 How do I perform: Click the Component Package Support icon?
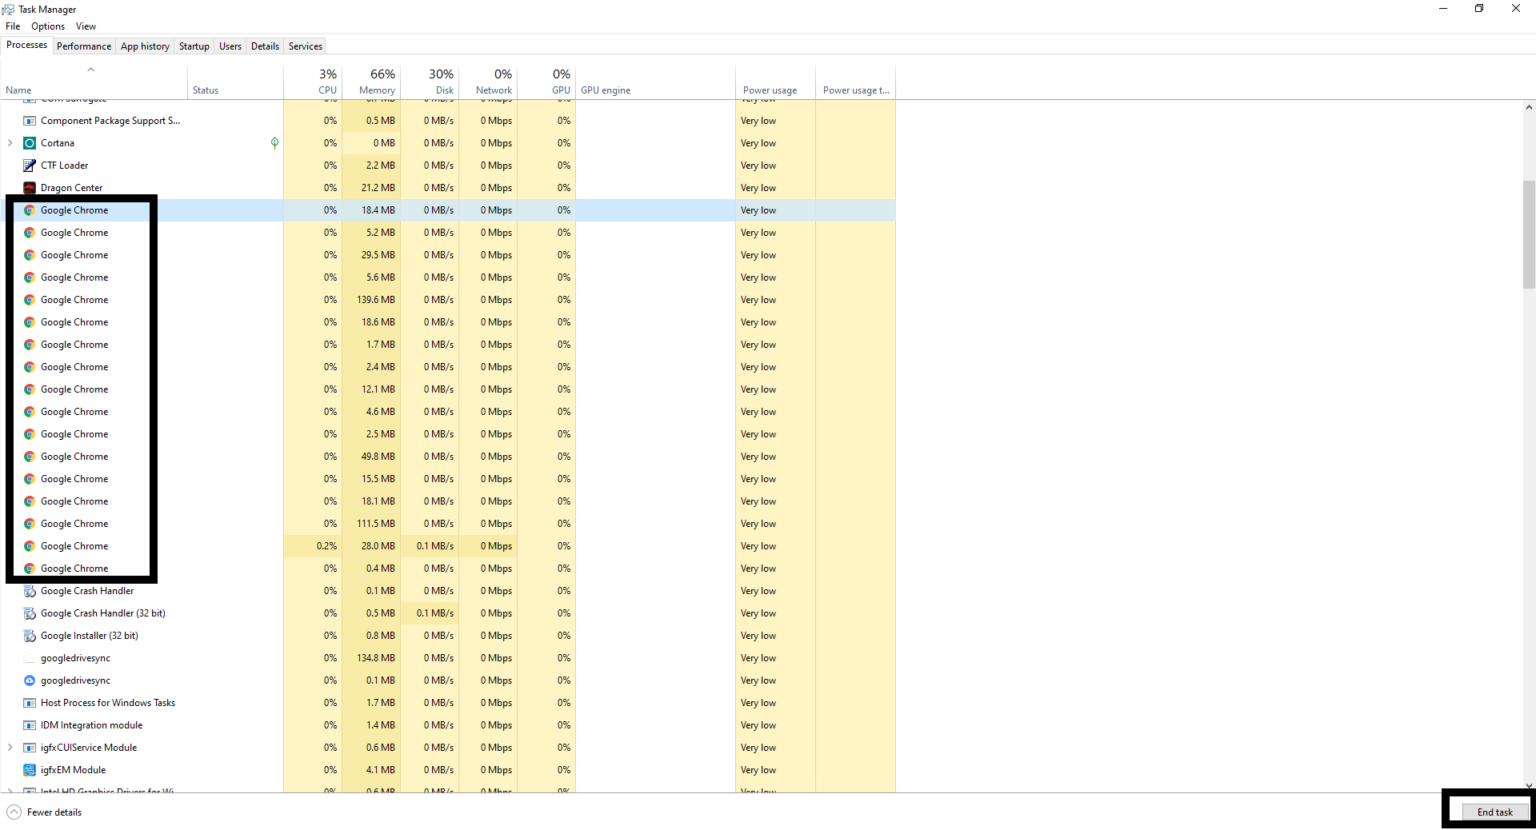point(31,120)
